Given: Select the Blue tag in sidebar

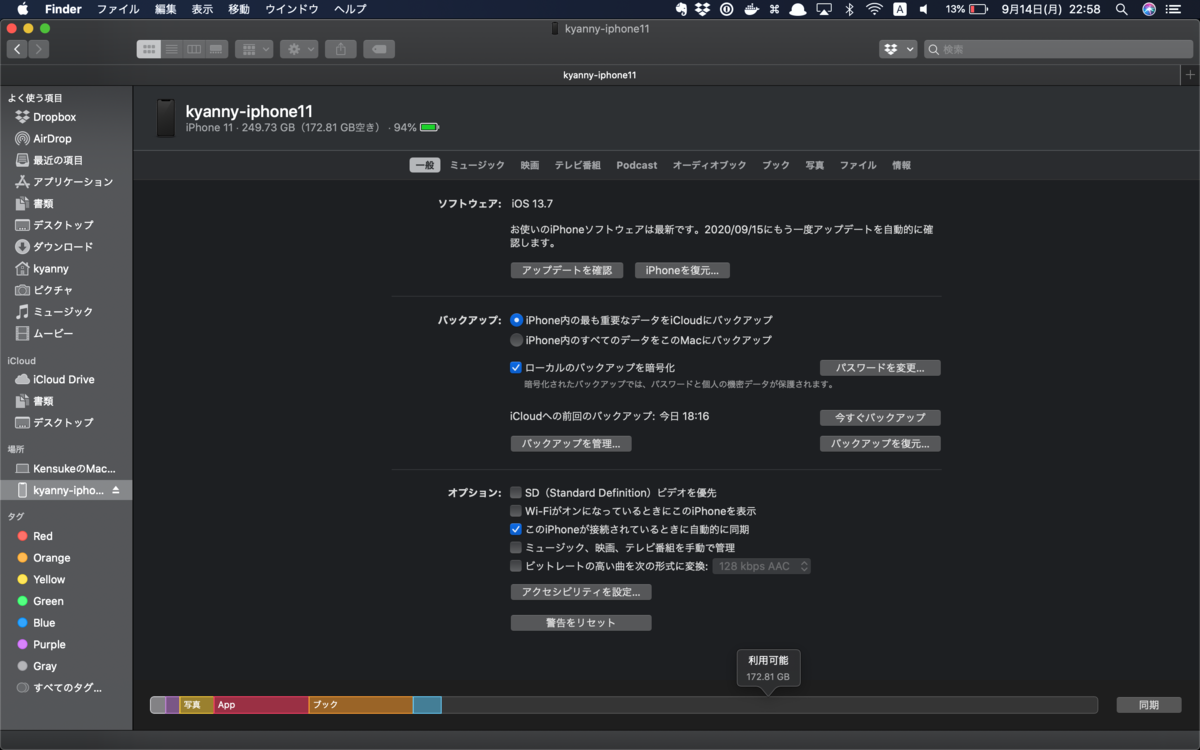Looking at the screenshot, I should click(x=37, y=623).
